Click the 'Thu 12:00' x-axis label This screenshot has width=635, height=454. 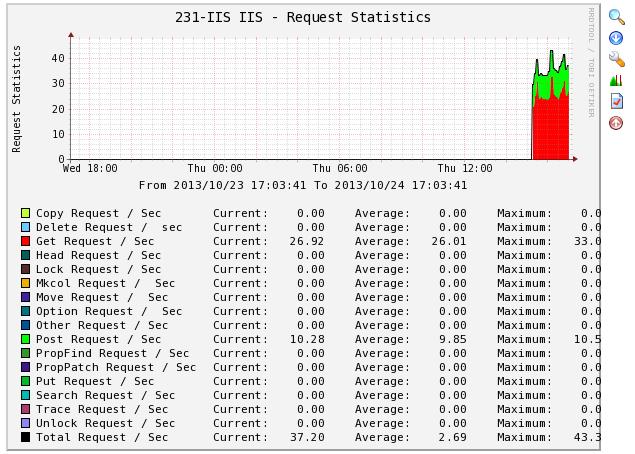click(465, 168)
